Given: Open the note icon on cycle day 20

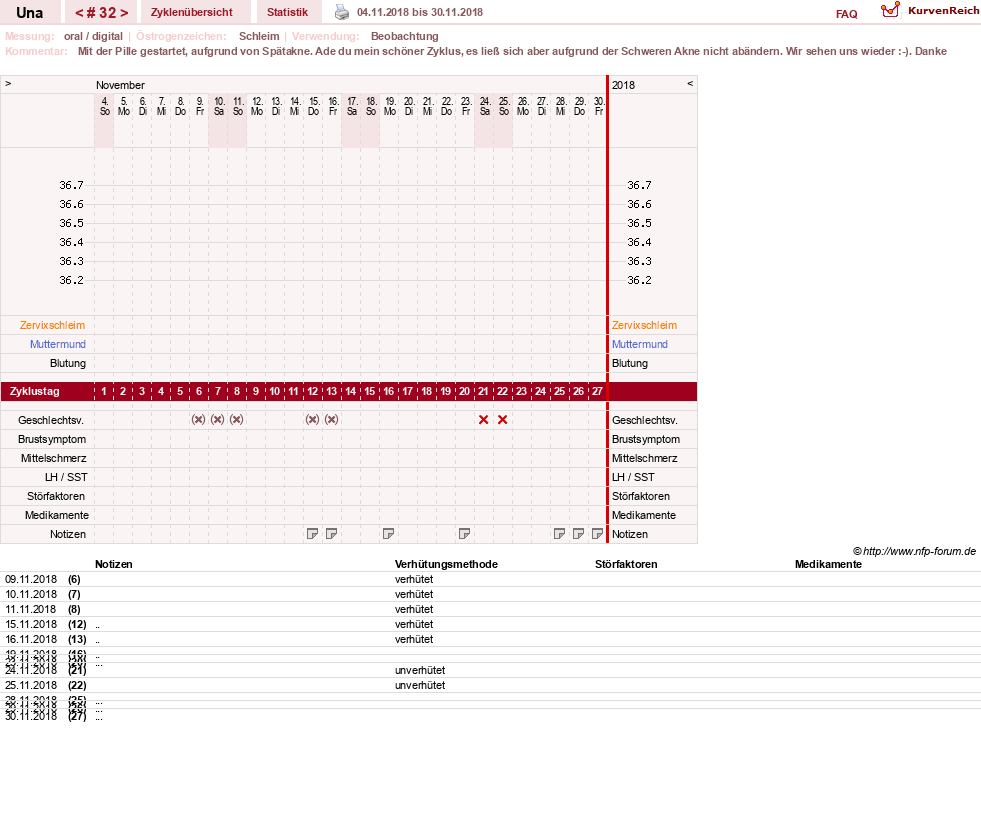Looking at the screenshot, I should click(464, 534).
